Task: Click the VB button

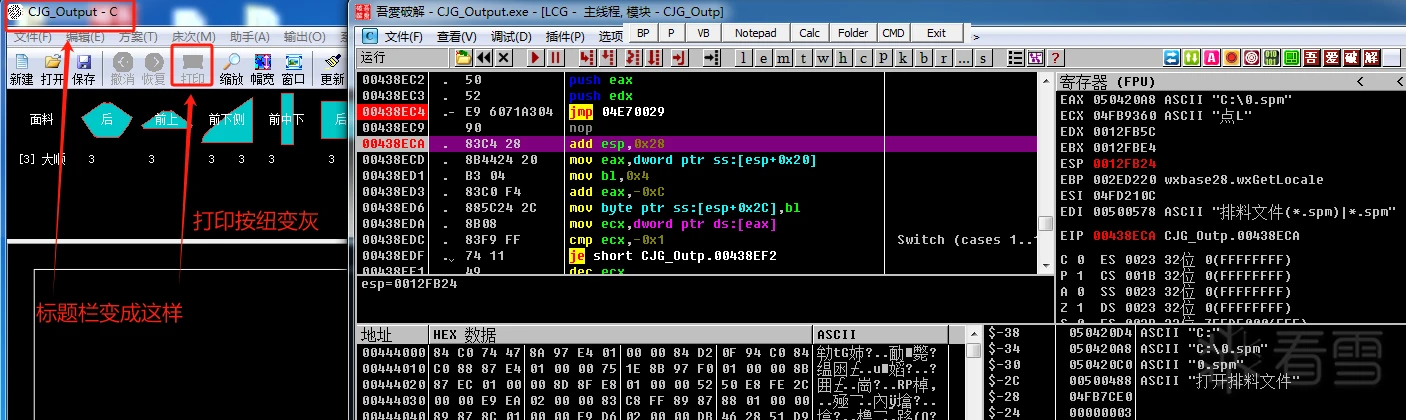Action: click(x=703, y=33)
